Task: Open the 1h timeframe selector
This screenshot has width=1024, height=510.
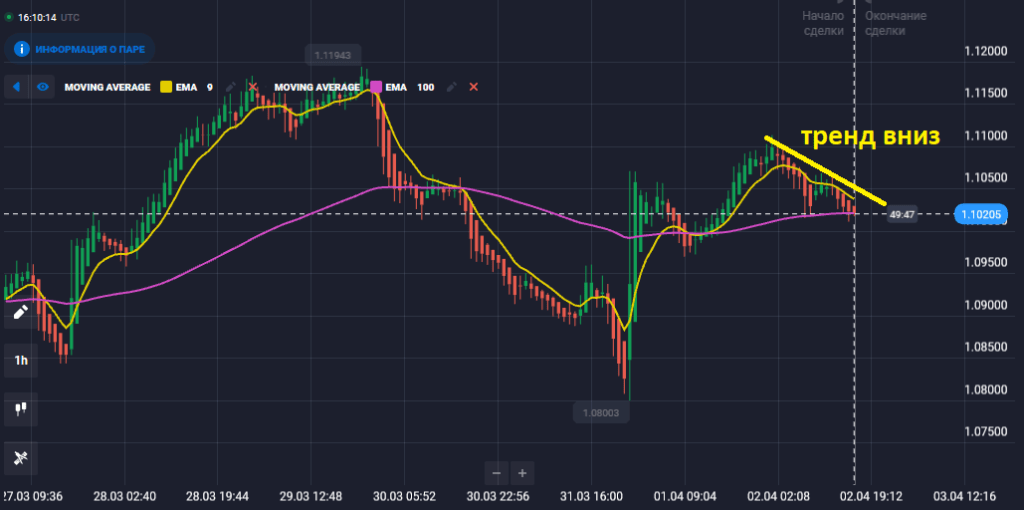Action: coord(20,360)
